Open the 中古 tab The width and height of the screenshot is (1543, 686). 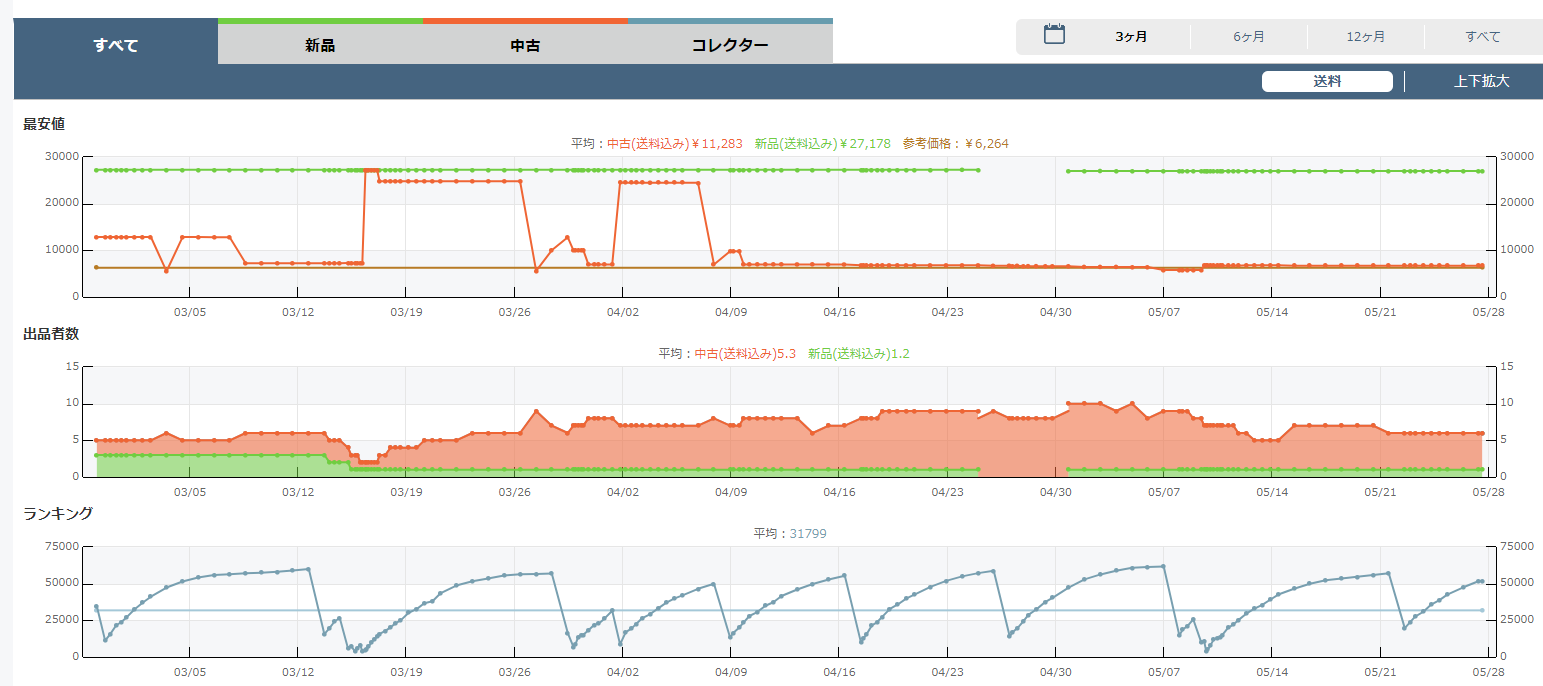click(x=525, y=45)
